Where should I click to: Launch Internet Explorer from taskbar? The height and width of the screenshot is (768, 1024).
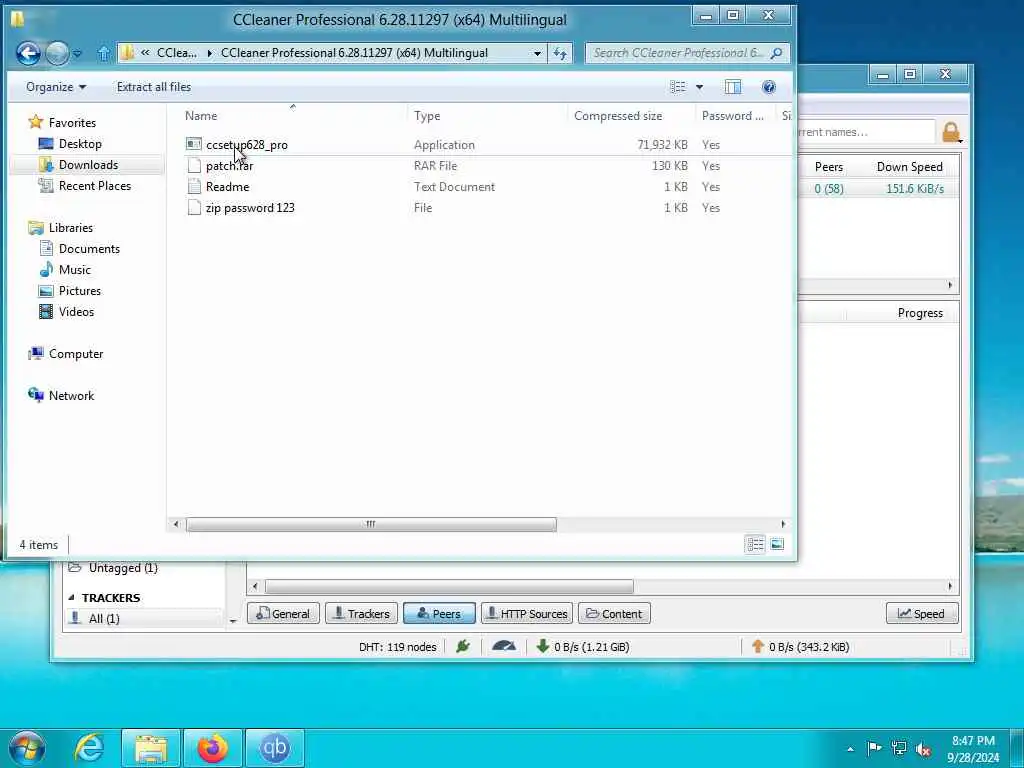(89, 748)
